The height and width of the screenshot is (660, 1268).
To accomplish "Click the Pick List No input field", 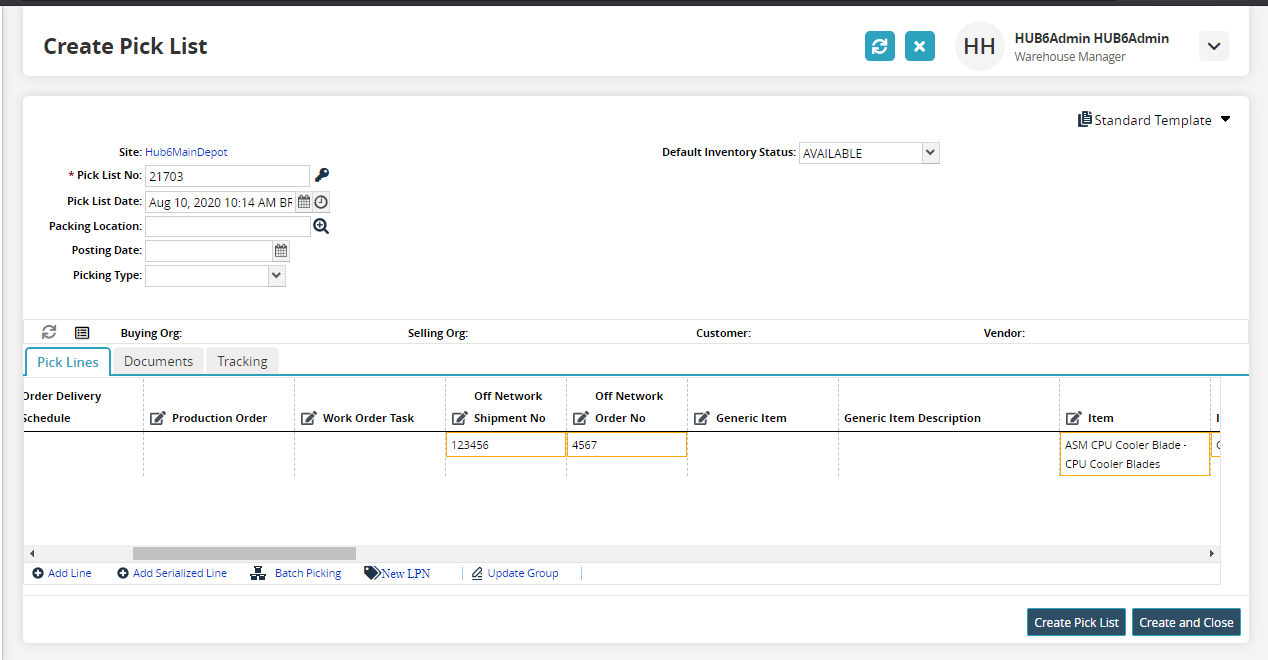I will (227, 176).
